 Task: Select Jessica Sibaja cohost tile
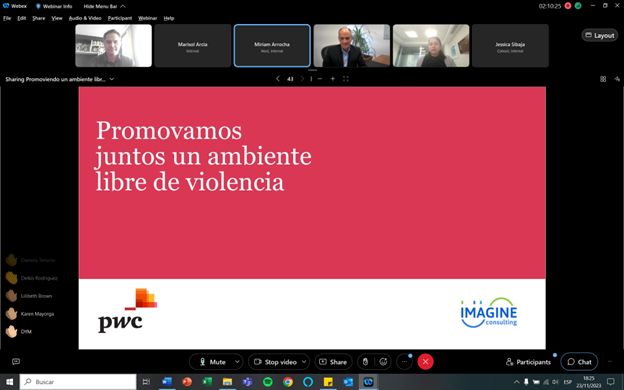click(x=510, y=45)
